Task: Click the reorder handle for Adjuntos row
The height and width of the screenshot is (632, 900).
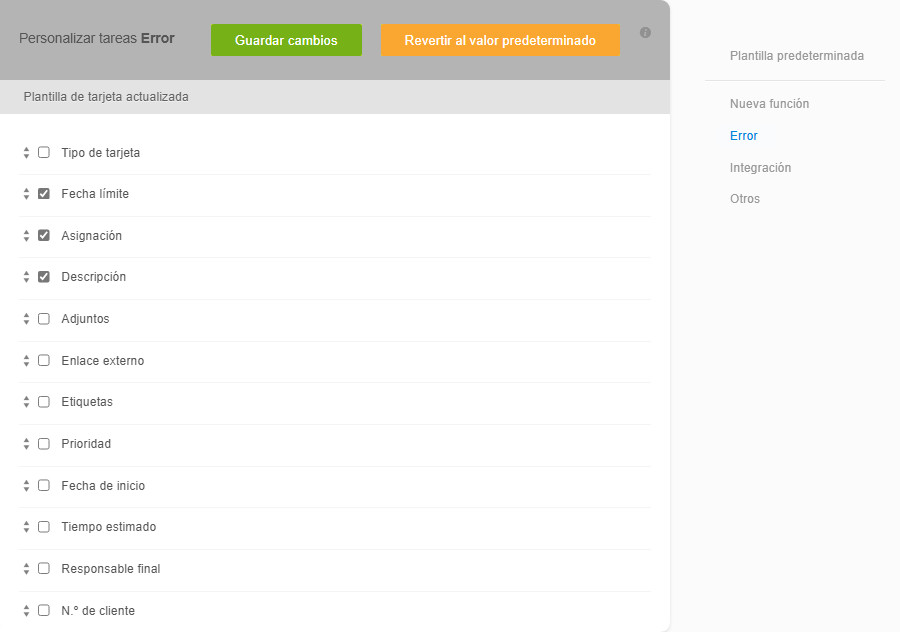Action: pos(26,319)
